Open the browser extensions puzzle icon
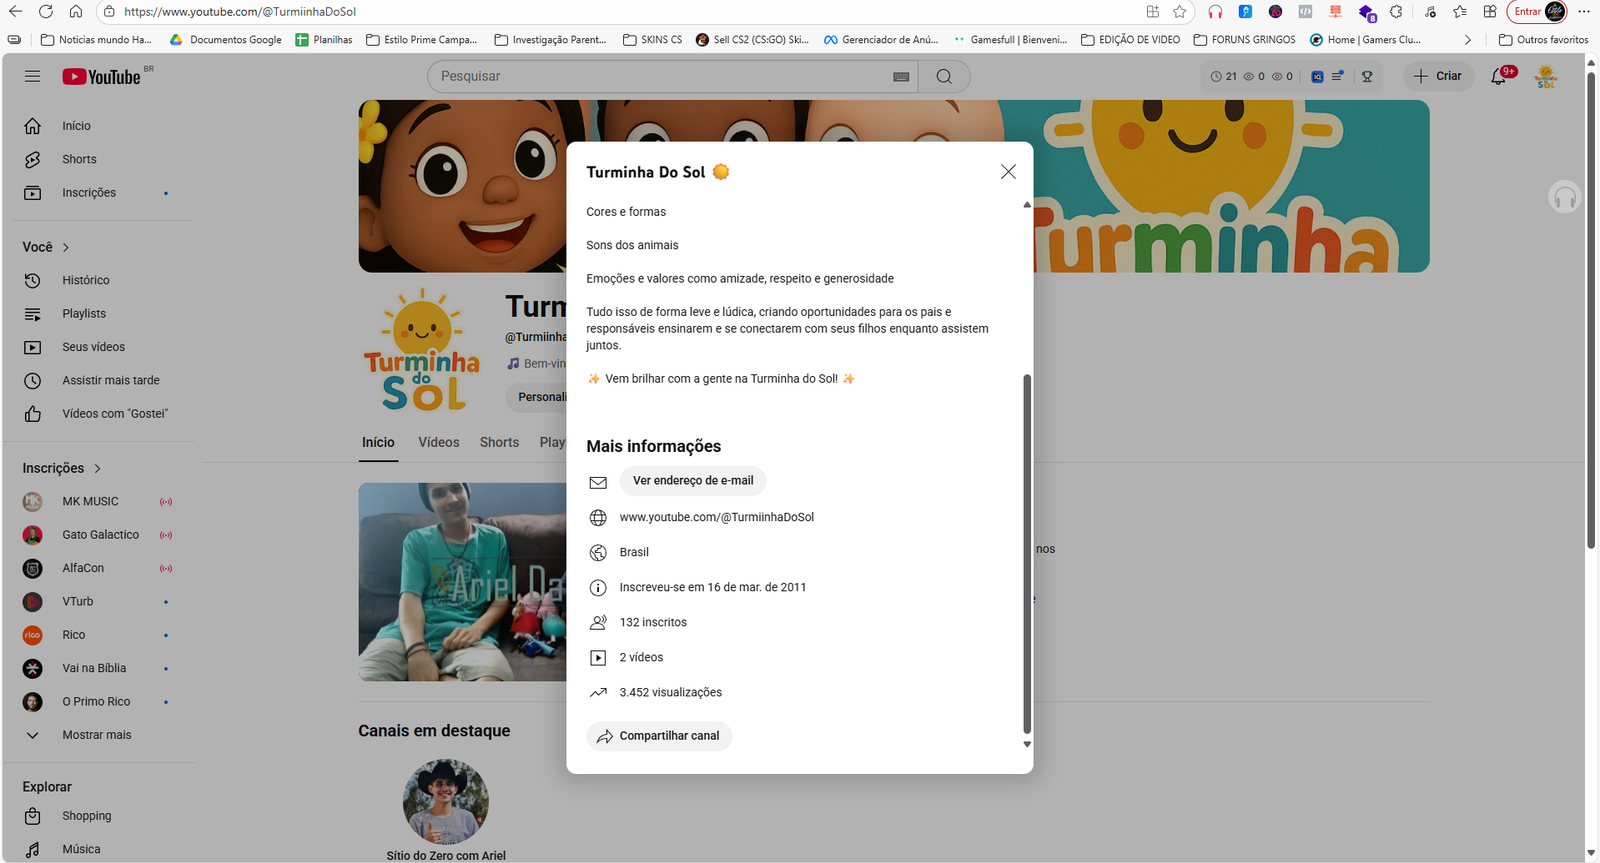 [x=1396, y=12]
